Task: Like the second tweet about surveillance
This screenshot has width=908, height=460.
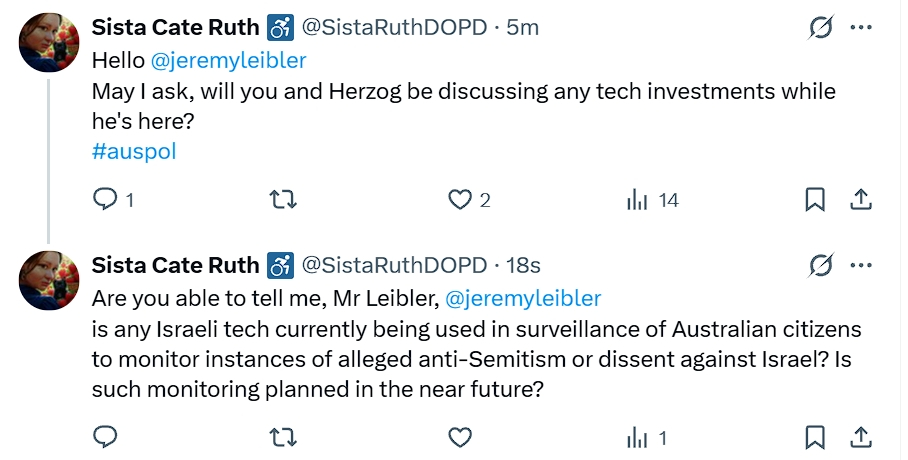Action: click(460, 437)
